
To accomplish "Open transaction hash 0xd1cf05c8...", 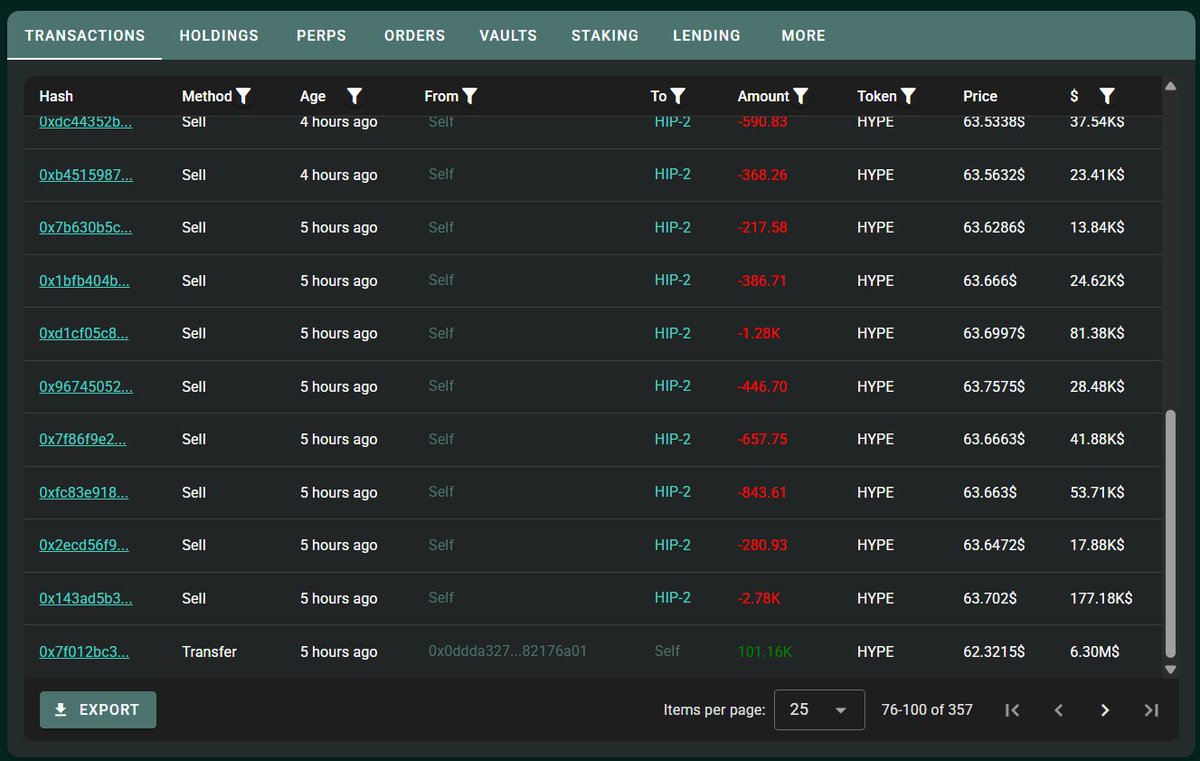I will (x=84, y=334).
